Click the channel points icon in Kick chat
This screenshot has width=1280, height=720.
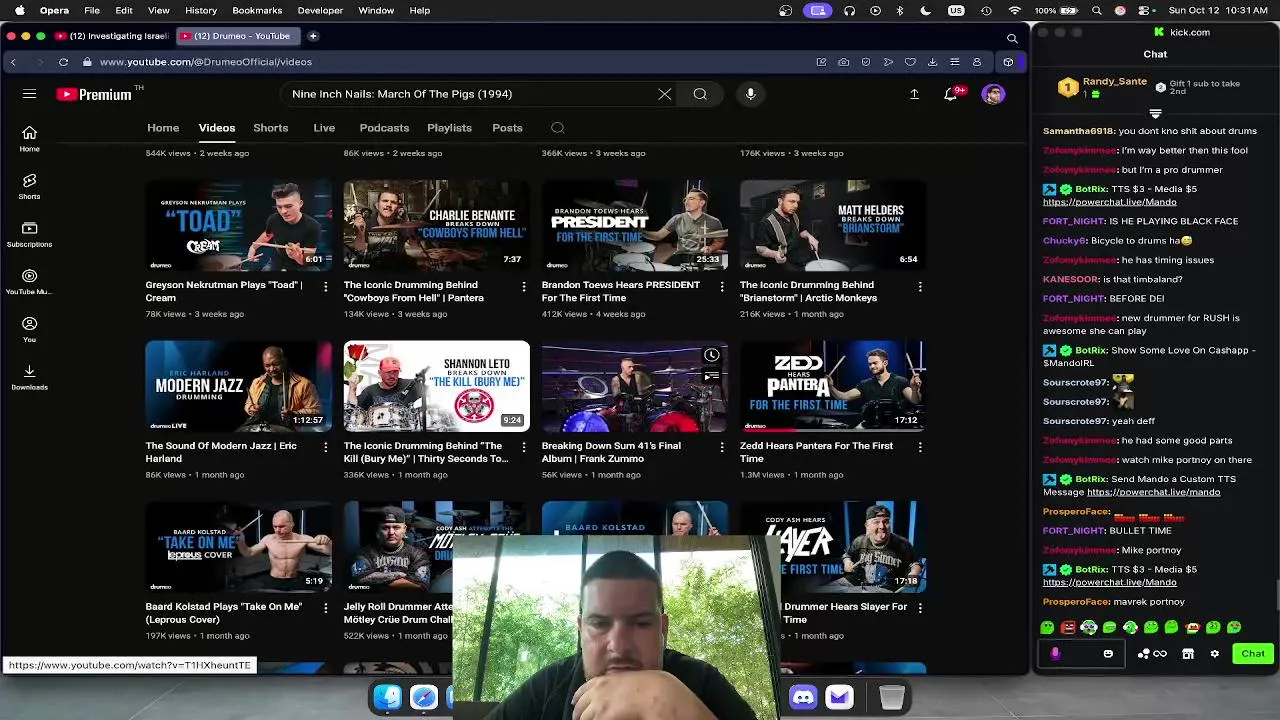click(x=1152, y=654)
